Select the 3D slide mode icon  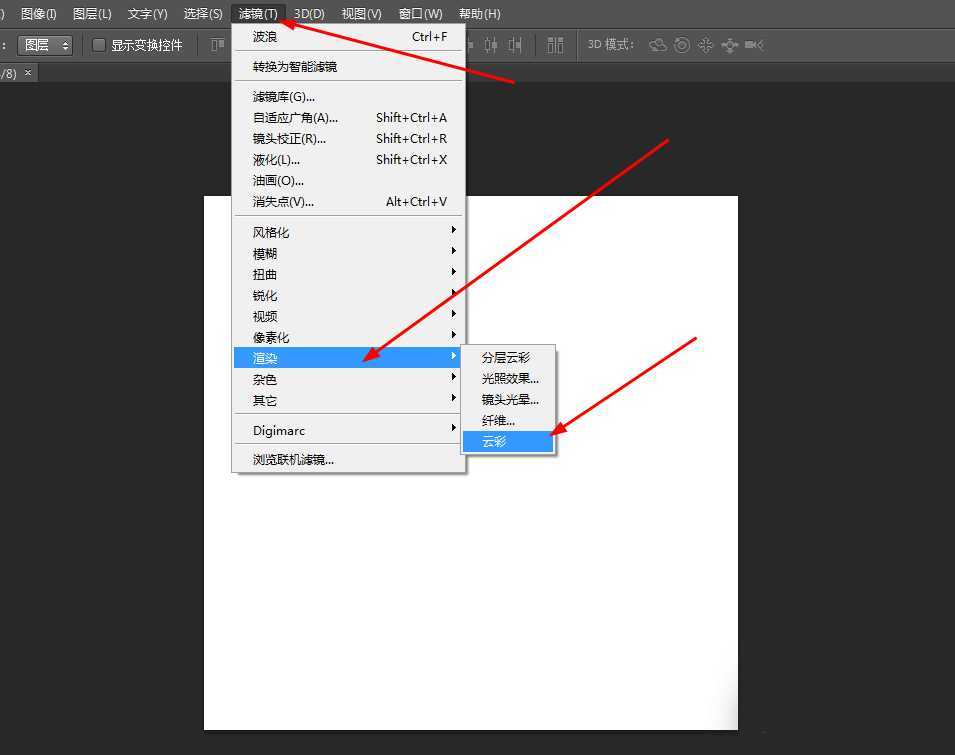pyautogui.click(x=730, y=45)
